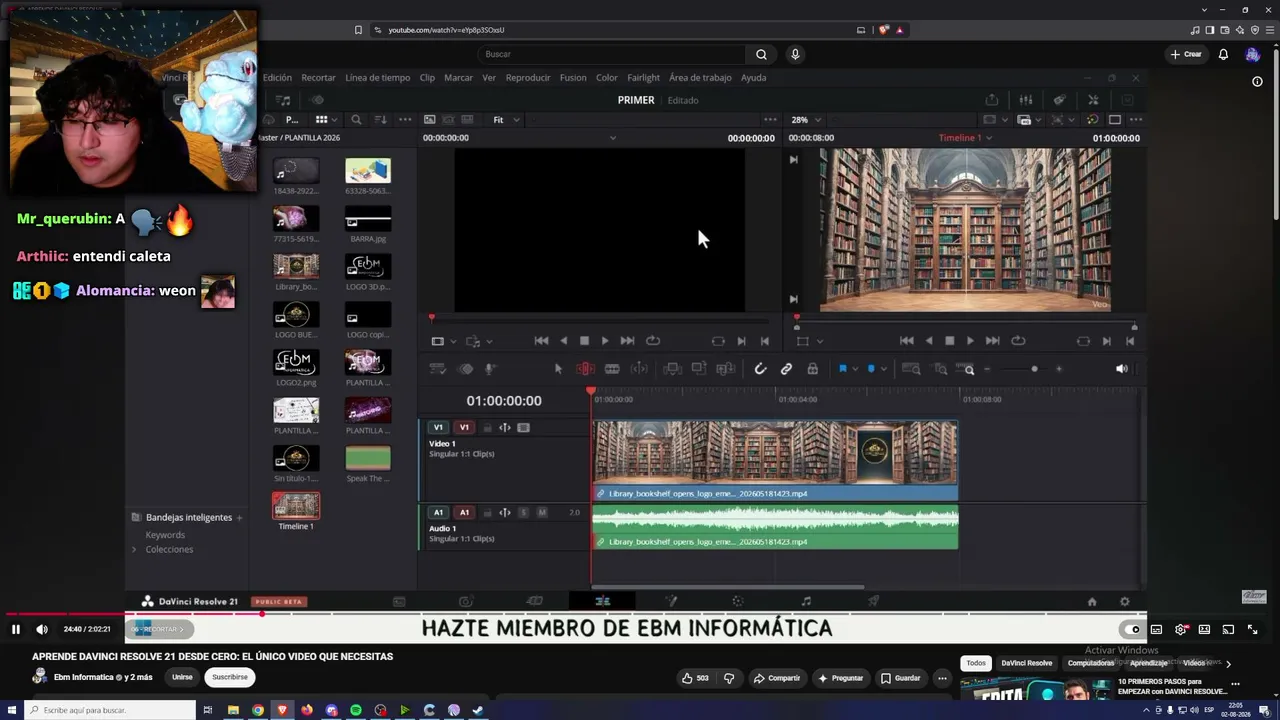Click the Insert Clip edit icon
The height and width of the screenshot is (720, 1280).
(673, 369)
